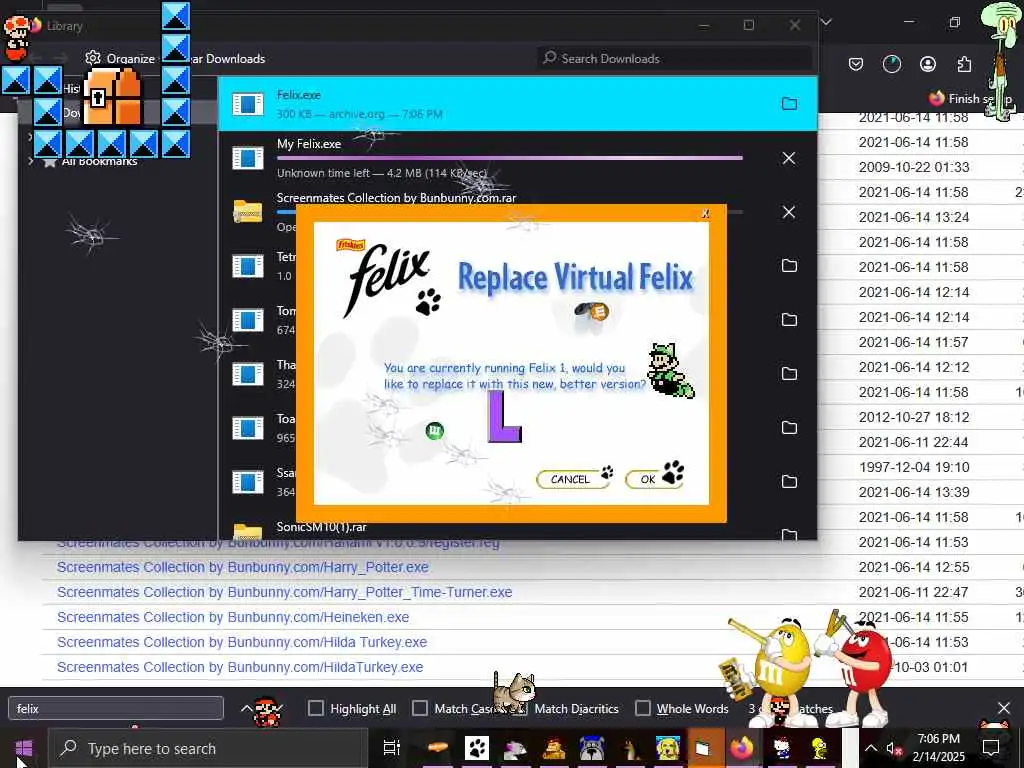Click the My Felix.exe file type icon
The image size is (1024, 768).
(x=248, y=158)
